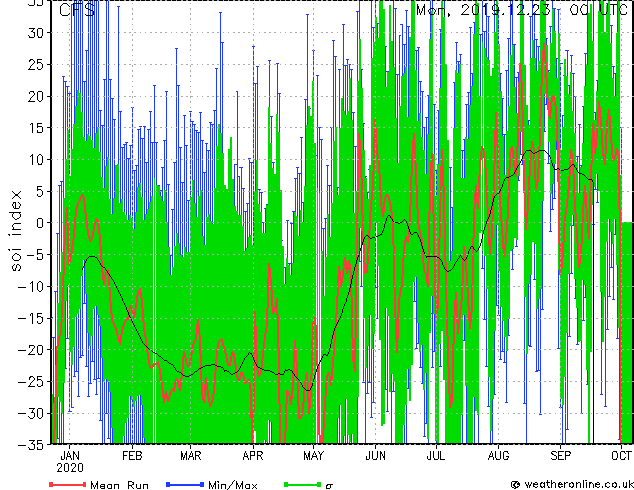The image size is (634, 490).
Task: Click the green sigma legend swatch
Action: 302,484
